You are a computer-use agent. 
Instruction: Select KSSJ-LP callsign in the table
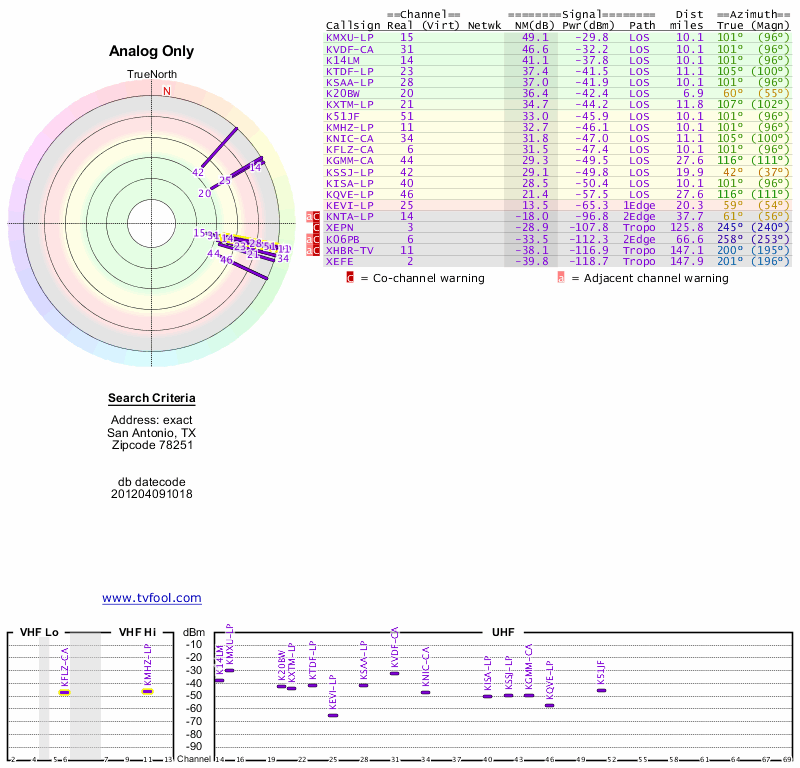click(x=349, y=172)
